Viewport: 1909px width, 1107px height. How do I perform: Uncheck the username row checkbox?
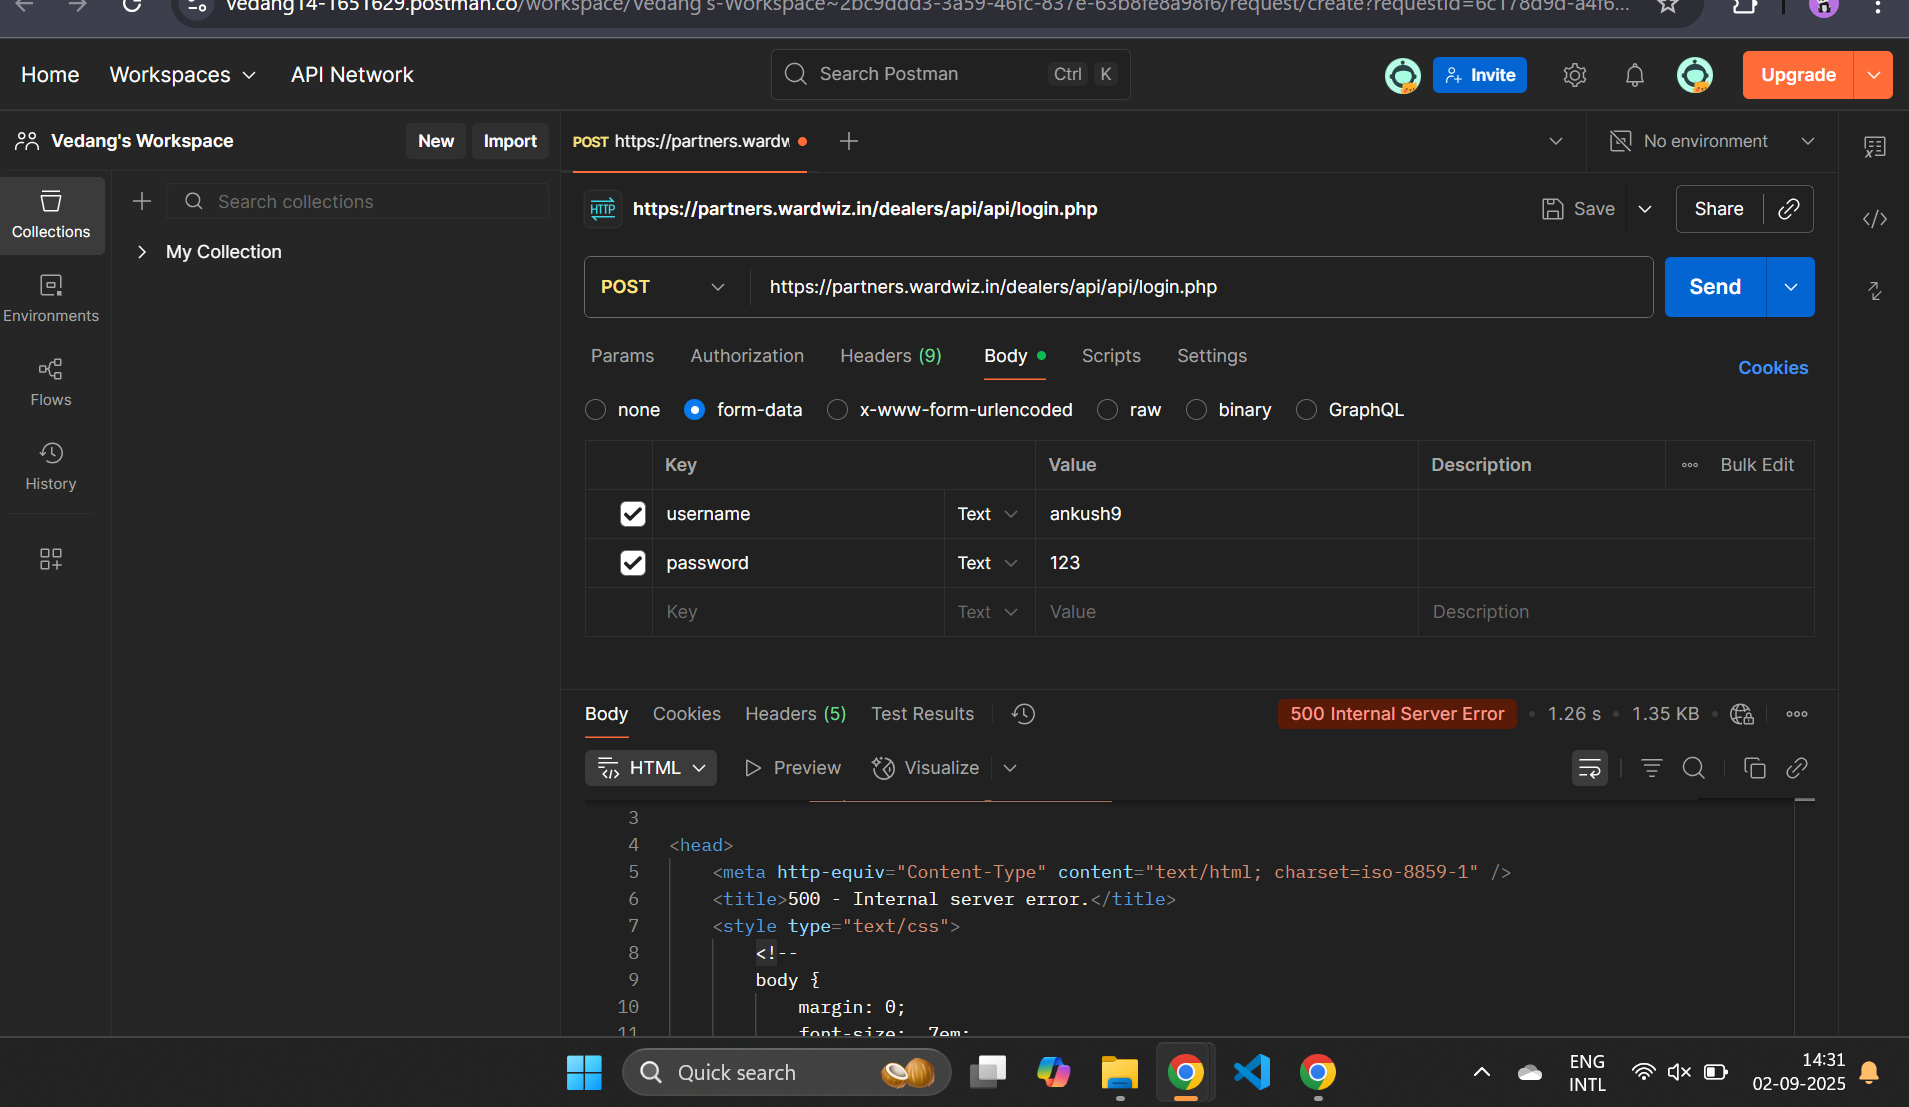tap(632, 514)
